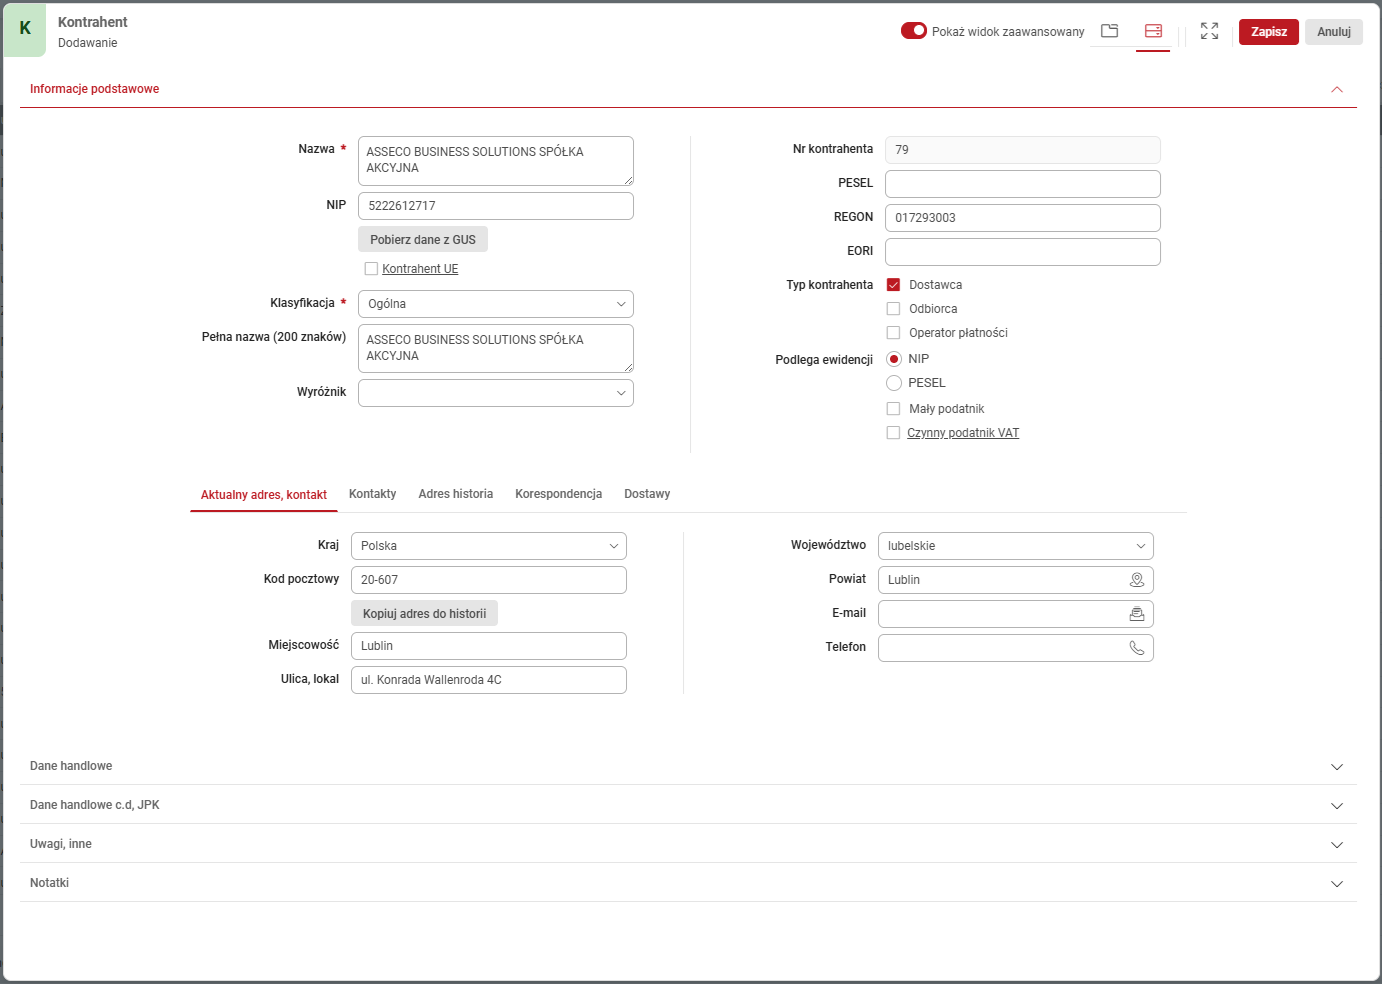Open the Korespondencja tab
This screenshot has height=984, width=1382.
click(x=558, y=494)
